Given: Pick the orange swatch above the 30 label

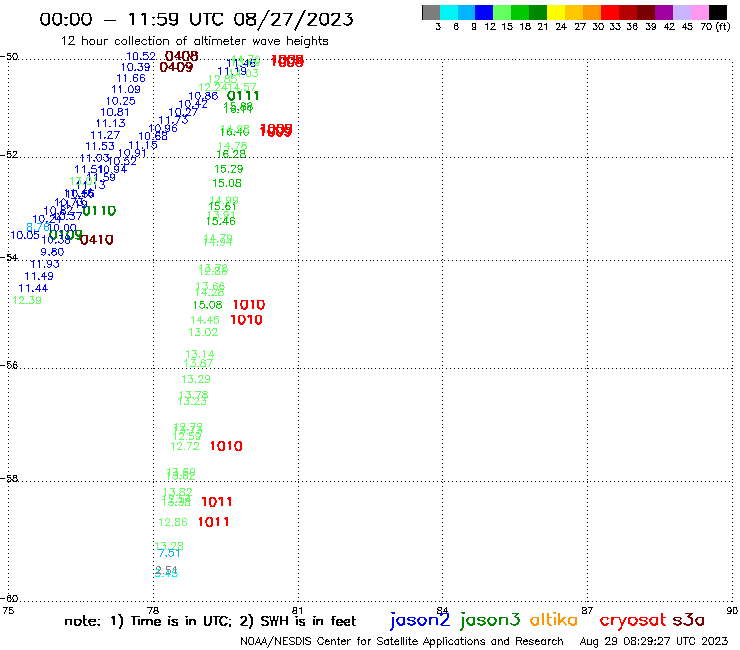Looking at the screenshot, I should [x=592, y=12].
